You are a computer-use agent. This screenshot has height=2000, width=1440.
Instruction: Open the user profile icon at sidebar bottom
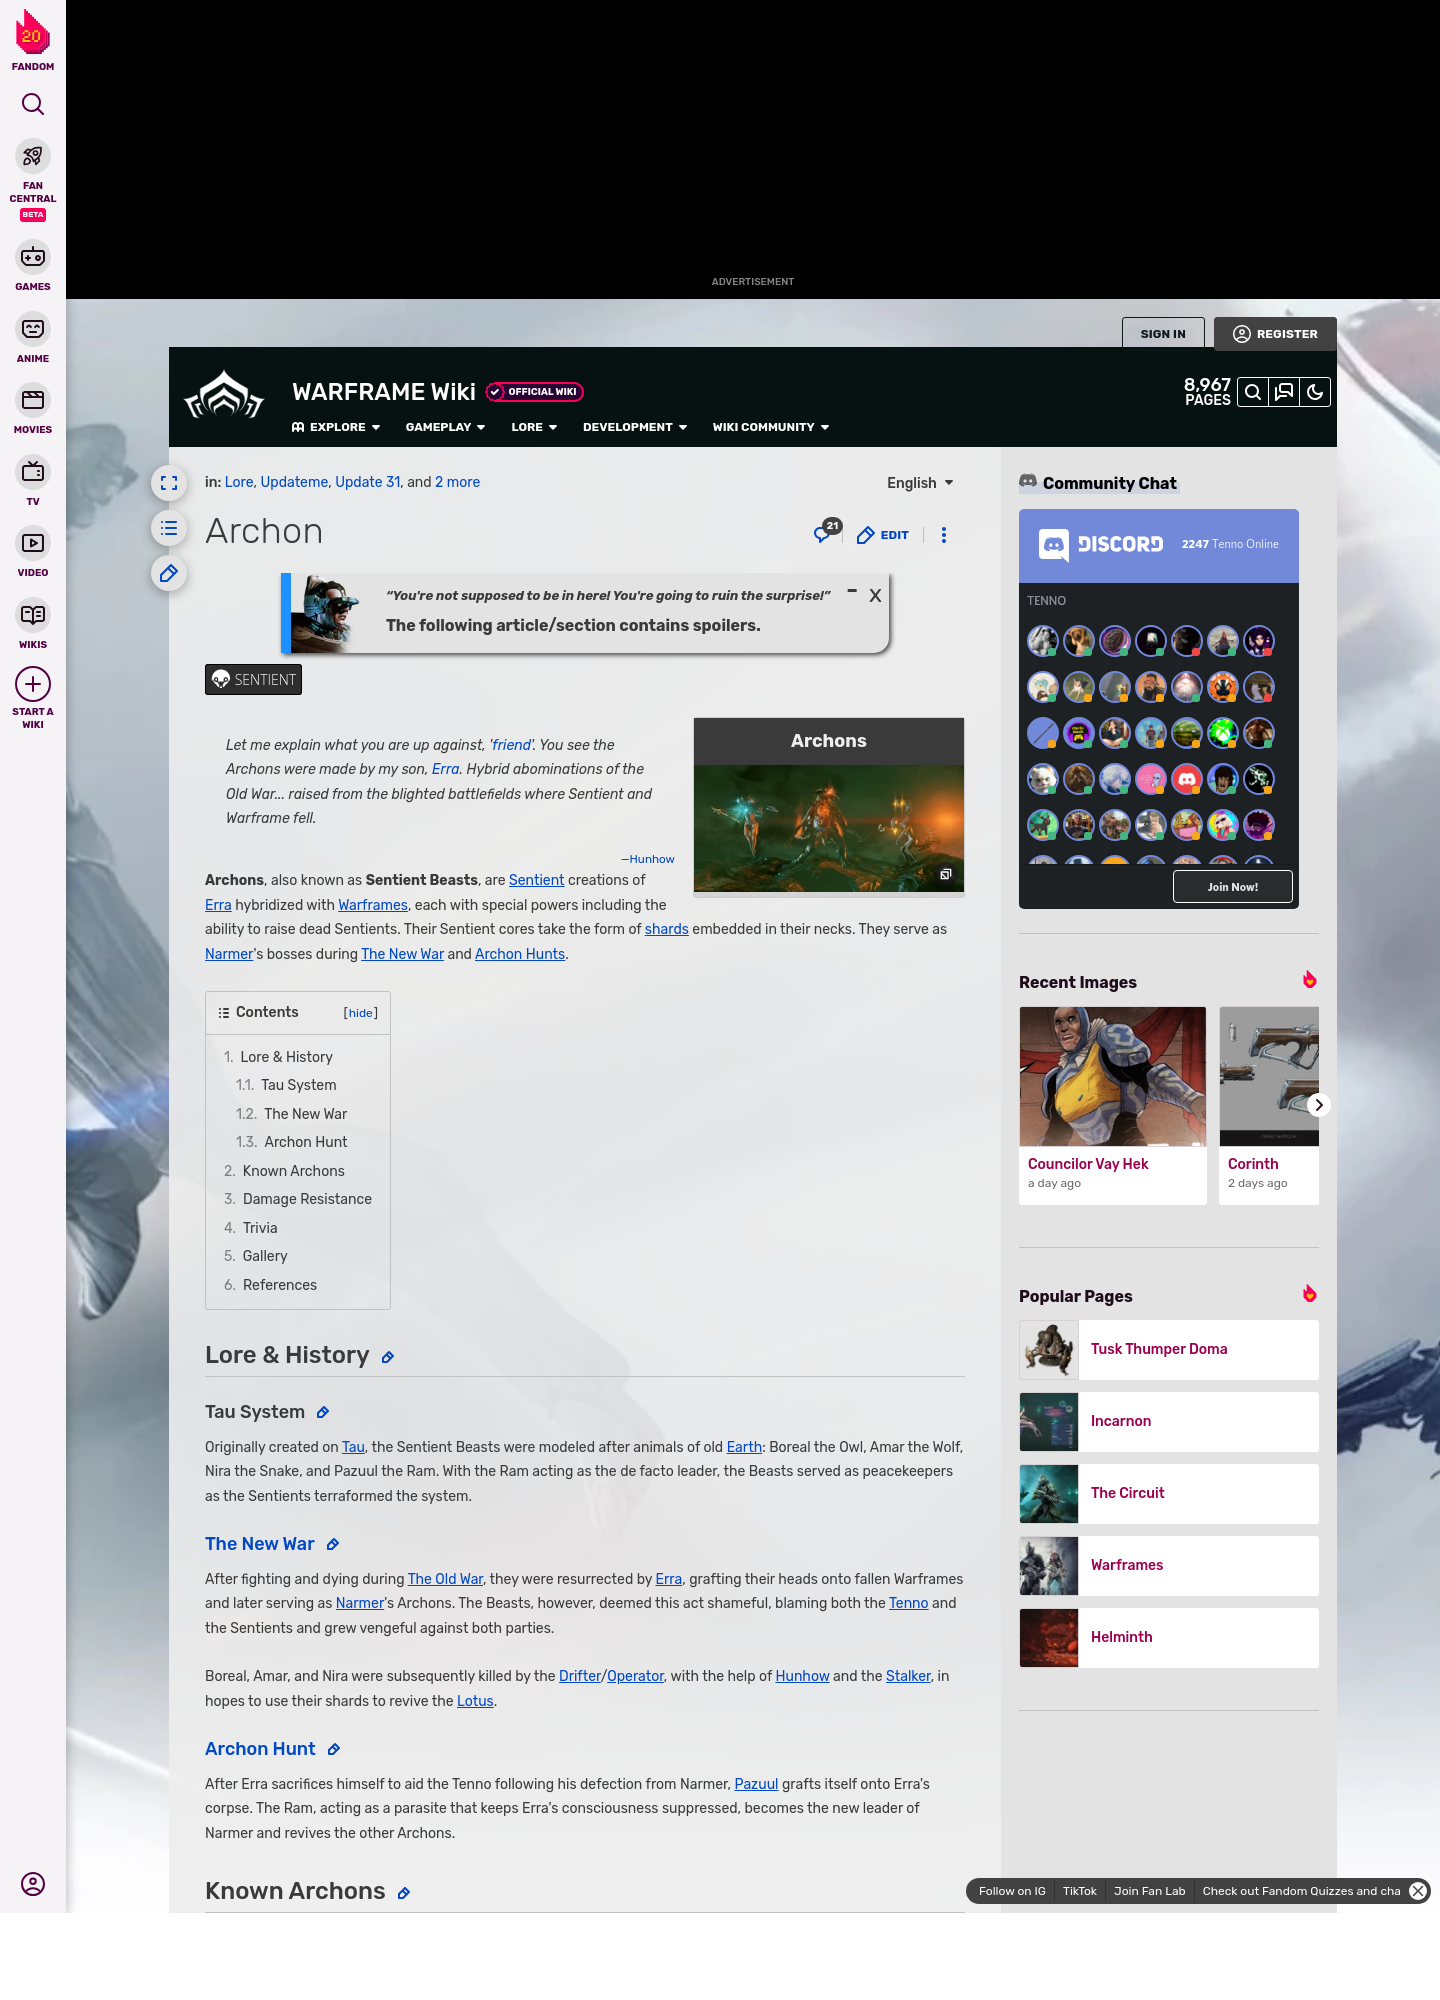coord(33,1884)
